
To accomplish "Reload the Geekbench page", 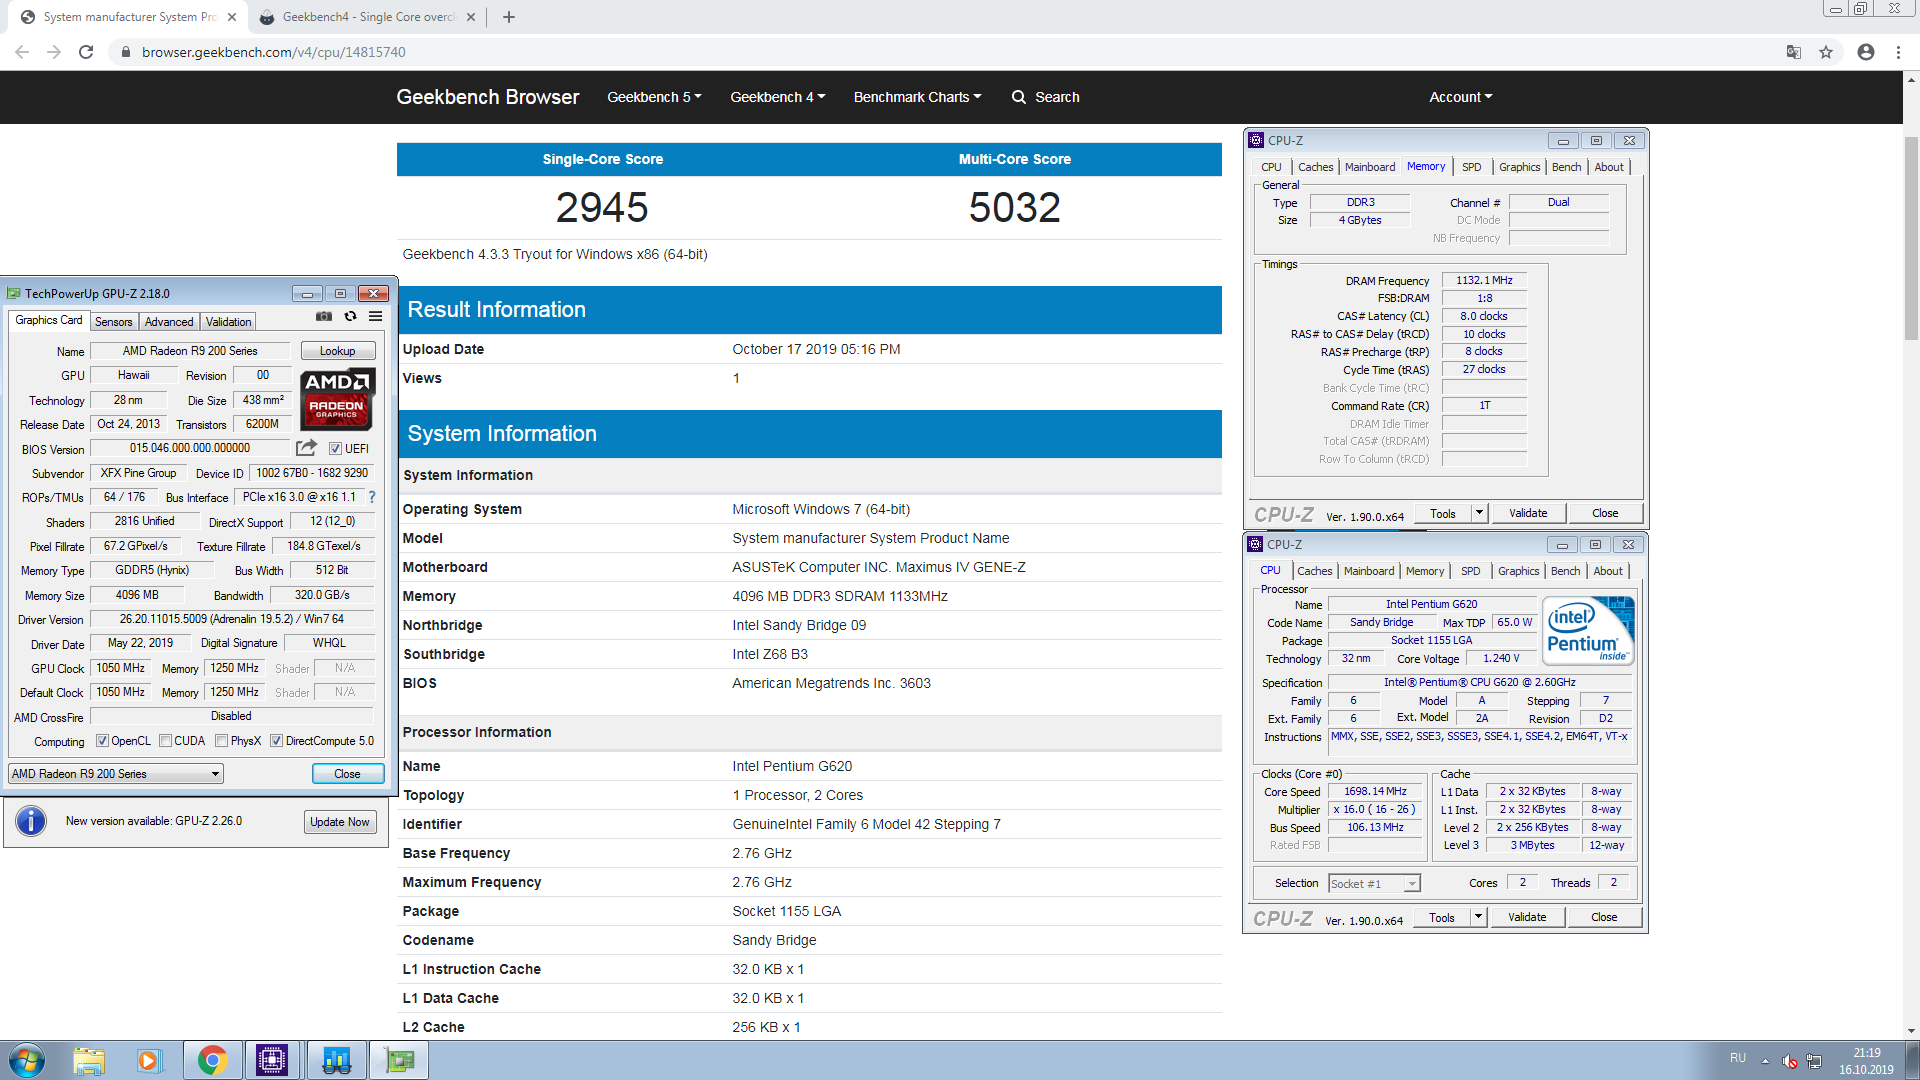I will point(86,52).
